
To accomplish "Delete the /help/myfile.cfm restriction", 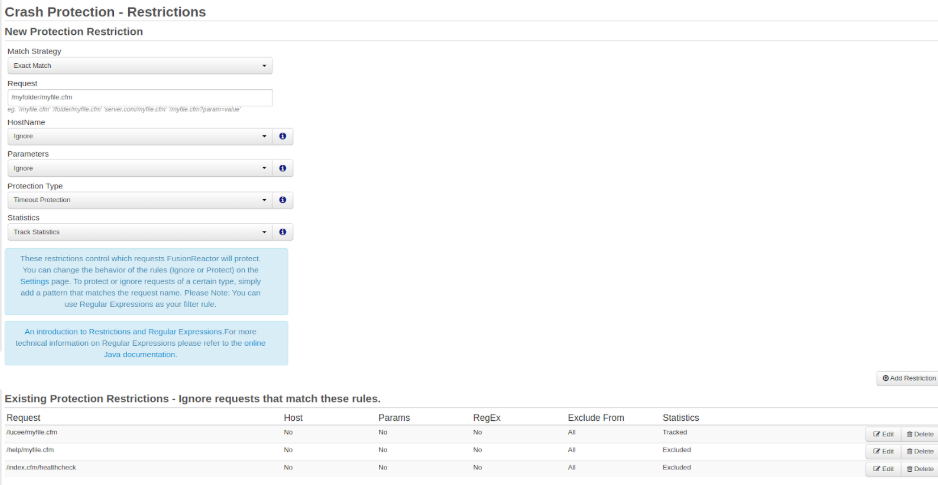I will [x=919, y=451].
